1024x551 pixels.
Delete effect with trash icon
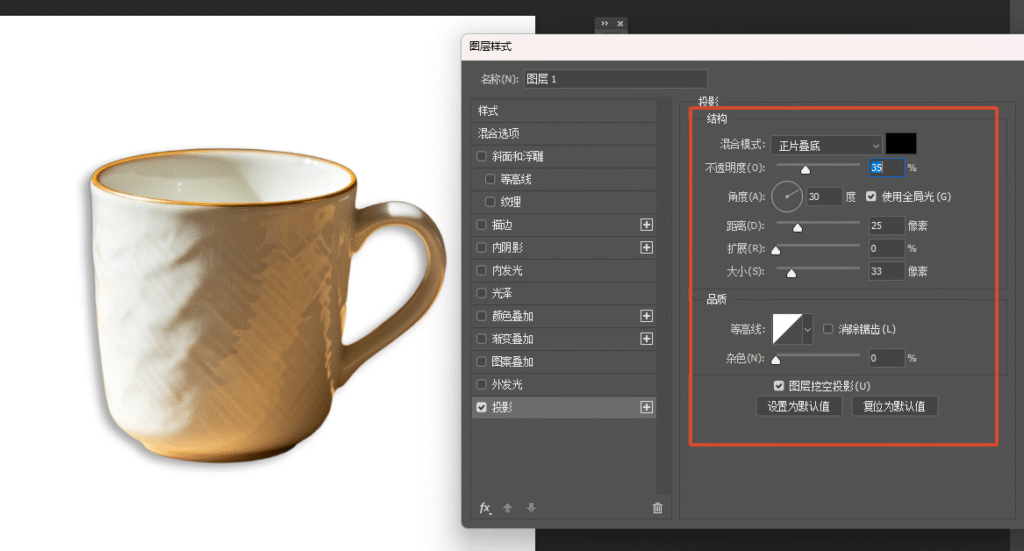(x=658, y=508)
